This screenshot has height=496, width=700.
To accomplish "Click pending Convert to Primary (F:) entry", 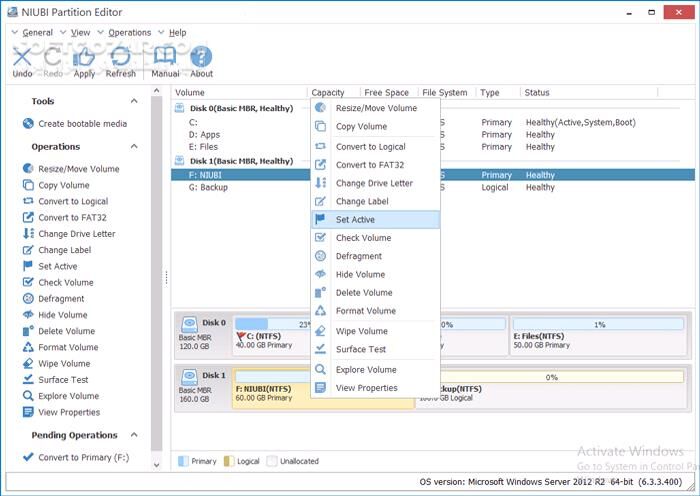I will coord(76,457).
